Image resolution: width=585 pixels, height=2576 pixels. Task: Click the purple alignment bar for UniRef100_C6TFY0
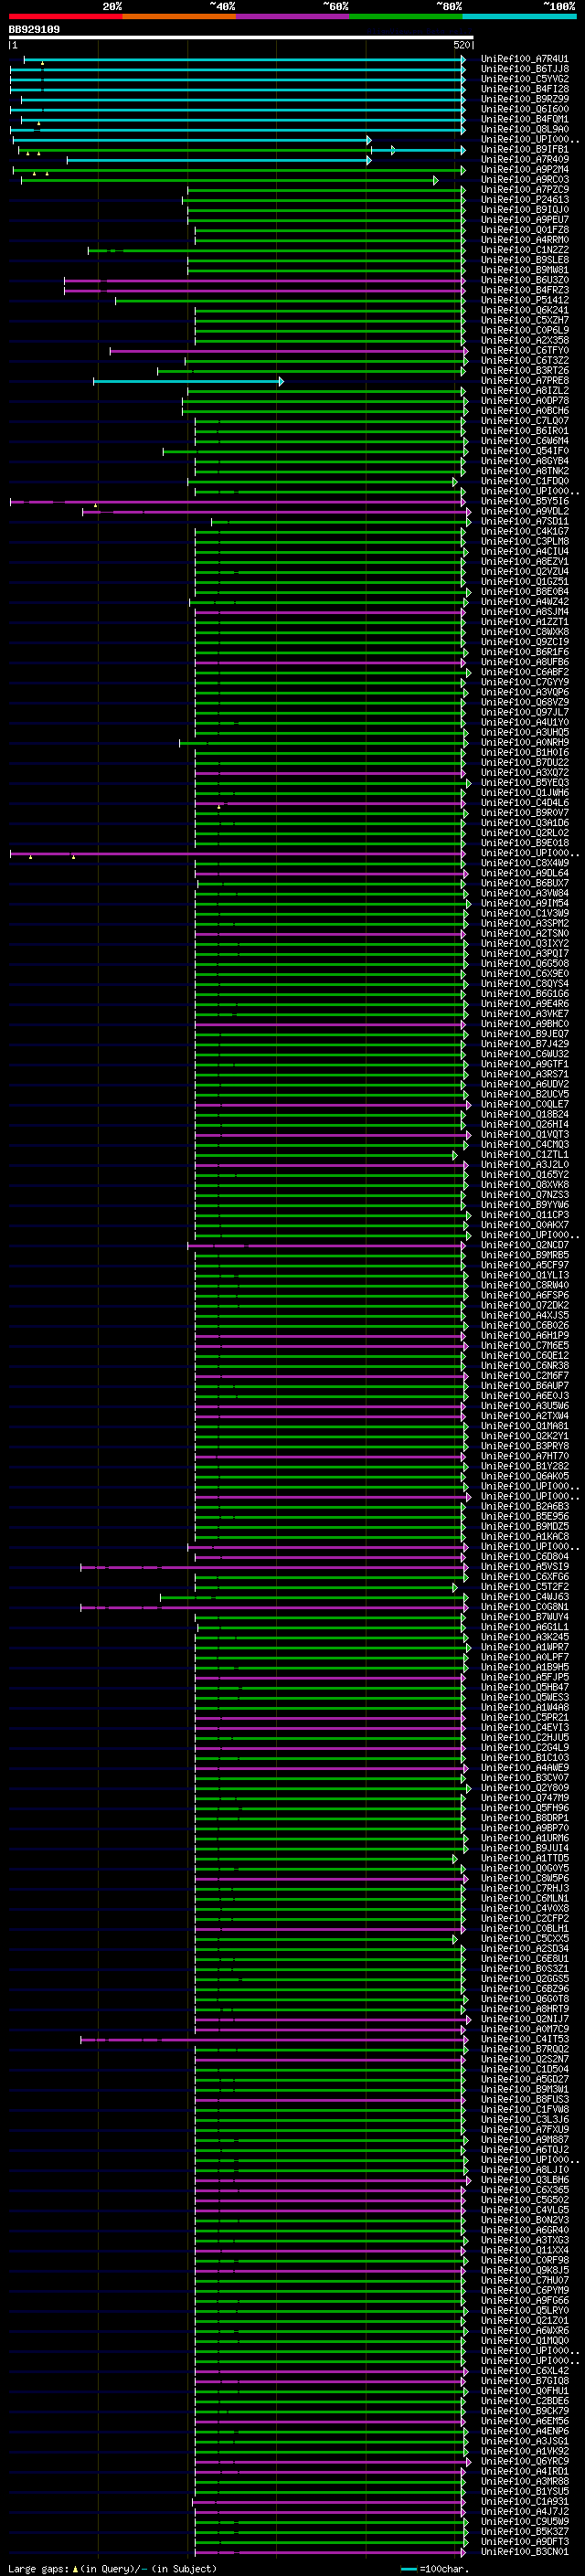tap(289, 351)
